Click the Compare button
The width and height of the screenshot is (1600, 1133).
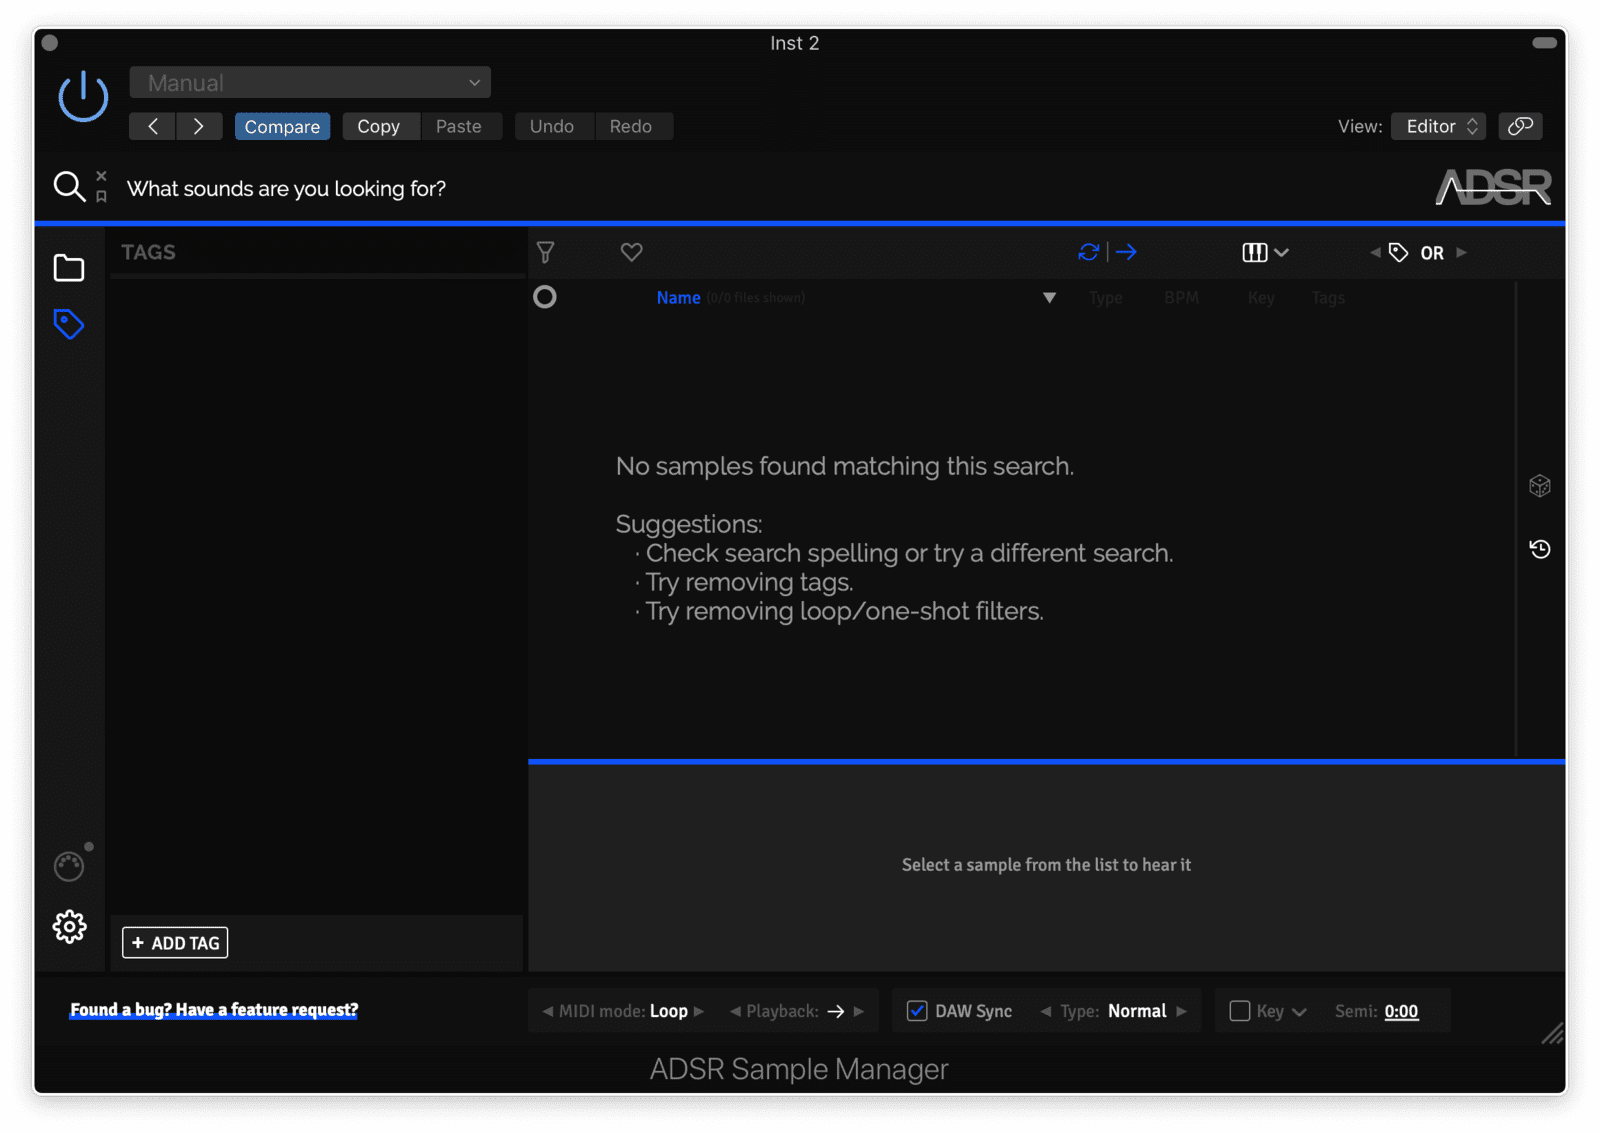(282, 126)
